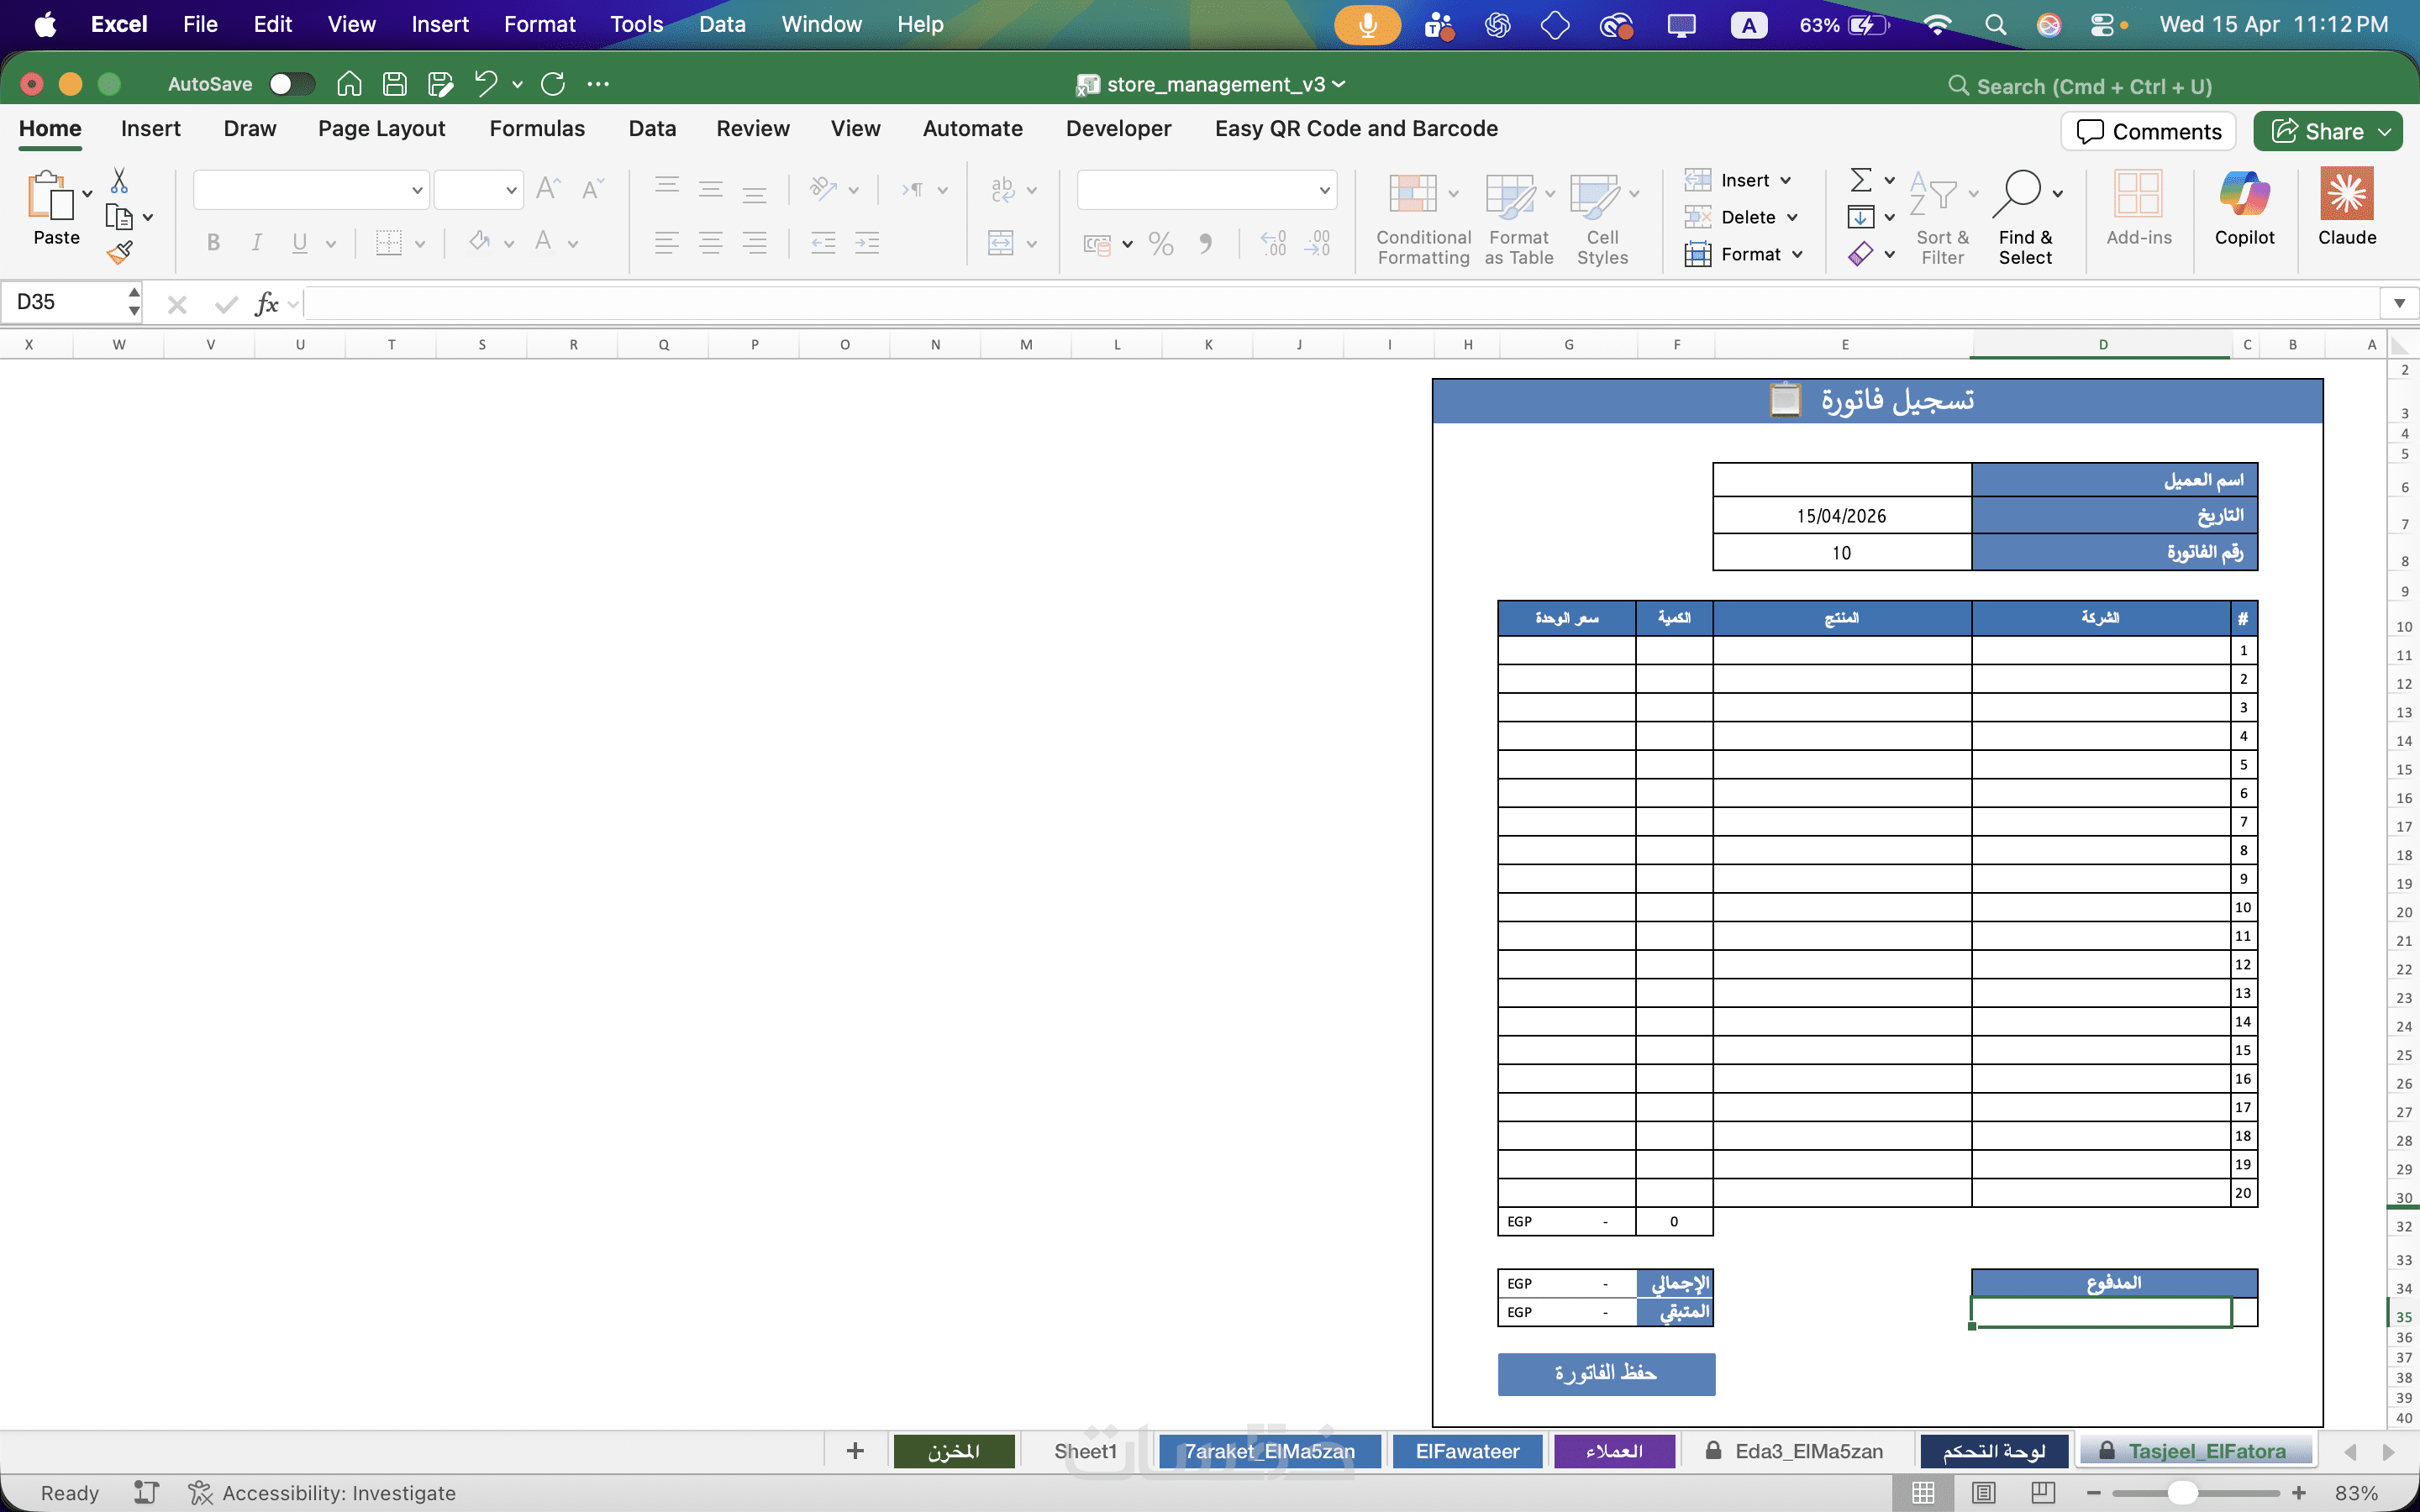2420x1512 pixels.
Task: Click the Insert Function fx icon
Action: point(266,303)
